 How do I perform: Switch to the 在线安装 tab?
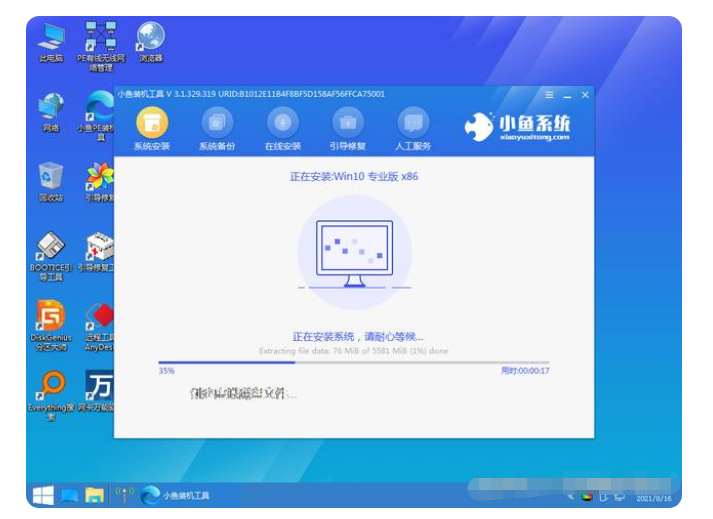tap(283, 129)
